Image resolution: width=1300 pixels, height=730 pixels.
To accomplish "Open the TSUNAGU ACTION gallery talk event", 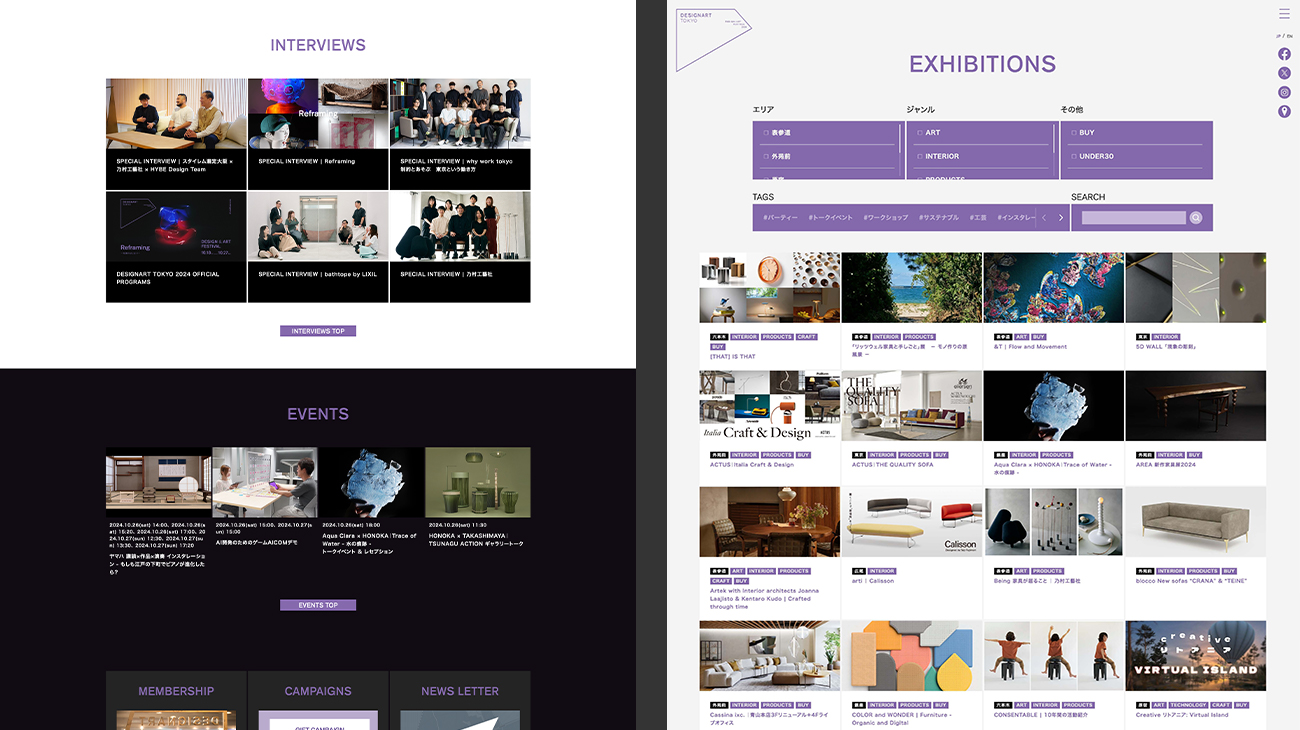I will tap(477, 500).
